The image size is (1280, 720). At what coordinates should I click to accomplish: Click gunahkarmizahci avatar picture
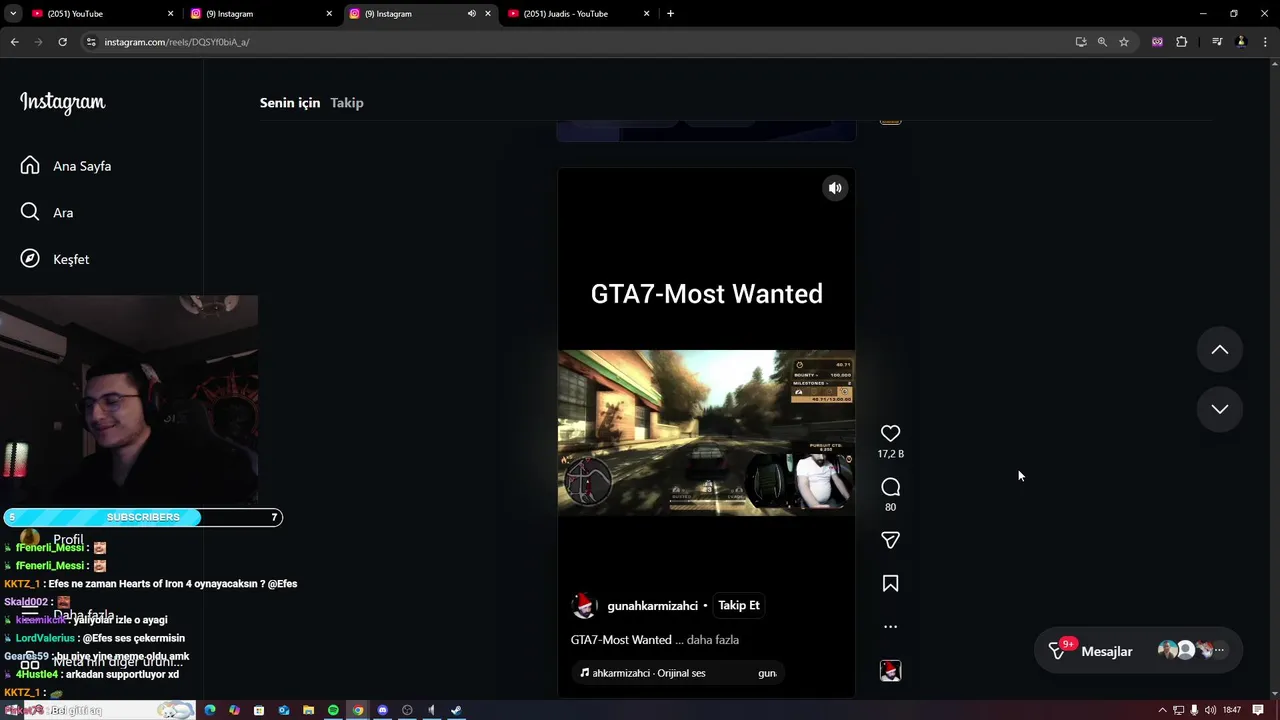point(583,605)
